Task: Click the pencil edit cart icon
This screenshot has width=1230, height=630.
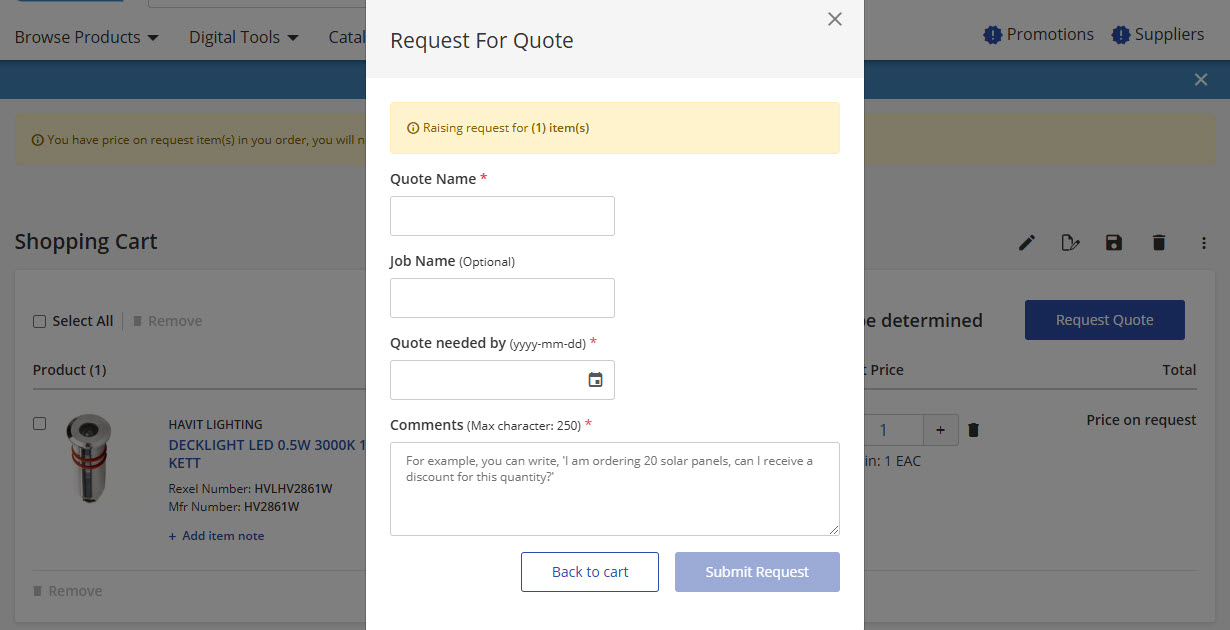Action: click(1027, 242)
